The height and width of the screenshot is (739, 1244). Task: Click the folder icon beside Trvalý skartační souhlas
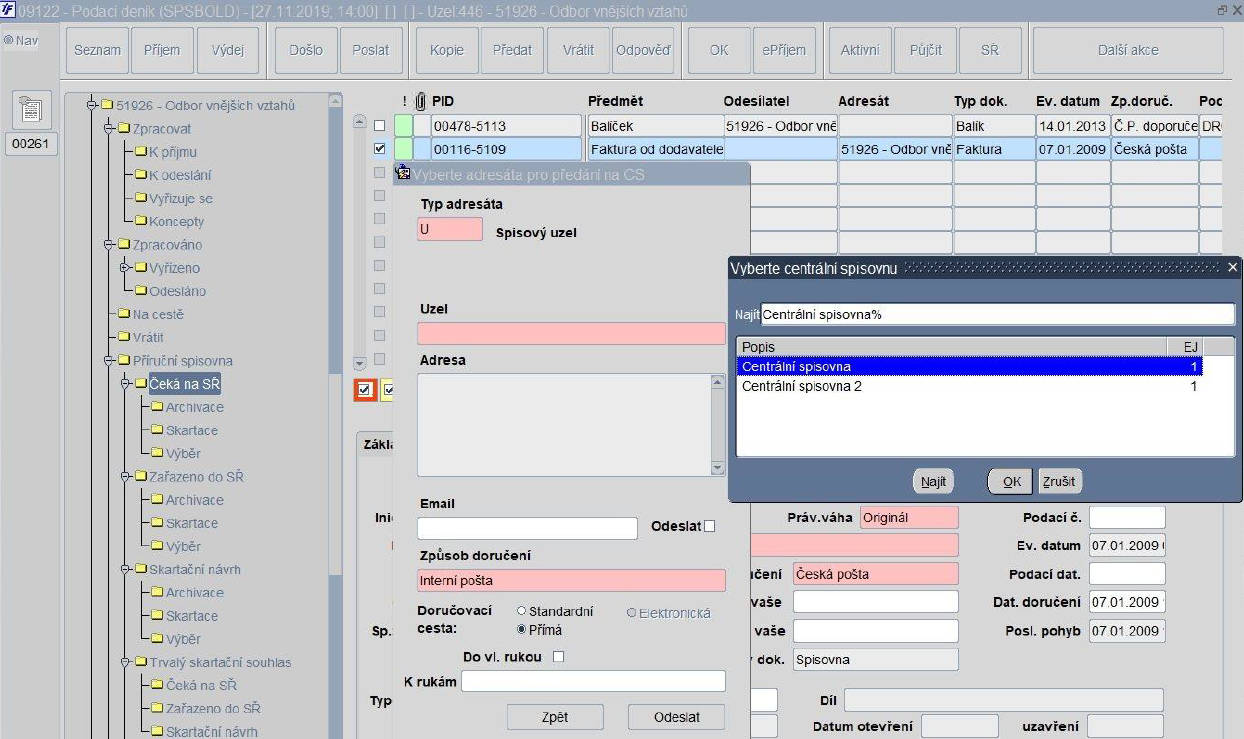click(141, 662)
